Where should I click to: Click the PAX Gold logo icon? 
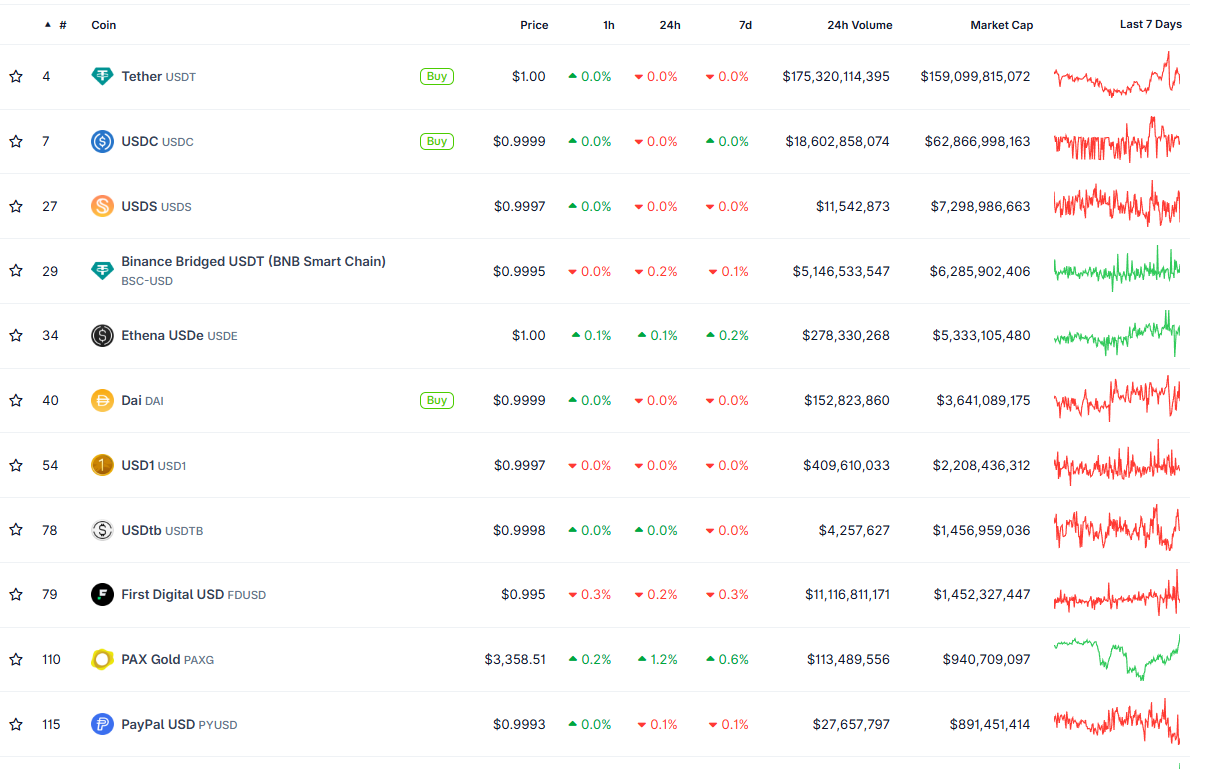[x=102, y=659]
